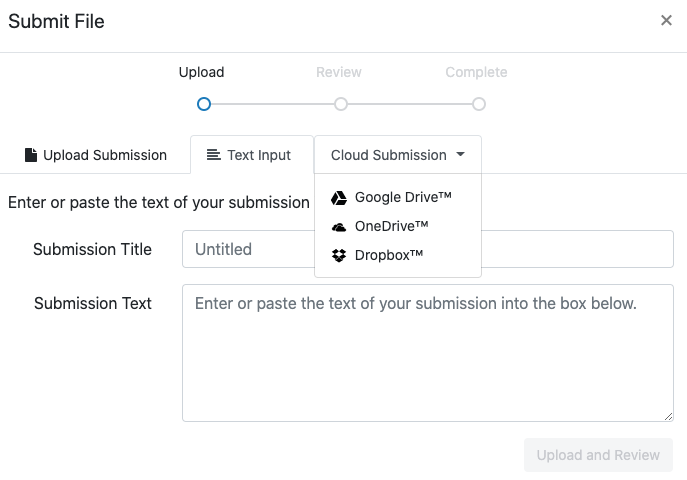Collapse the Cloud Submission dropdown arrow

point(460,155)
